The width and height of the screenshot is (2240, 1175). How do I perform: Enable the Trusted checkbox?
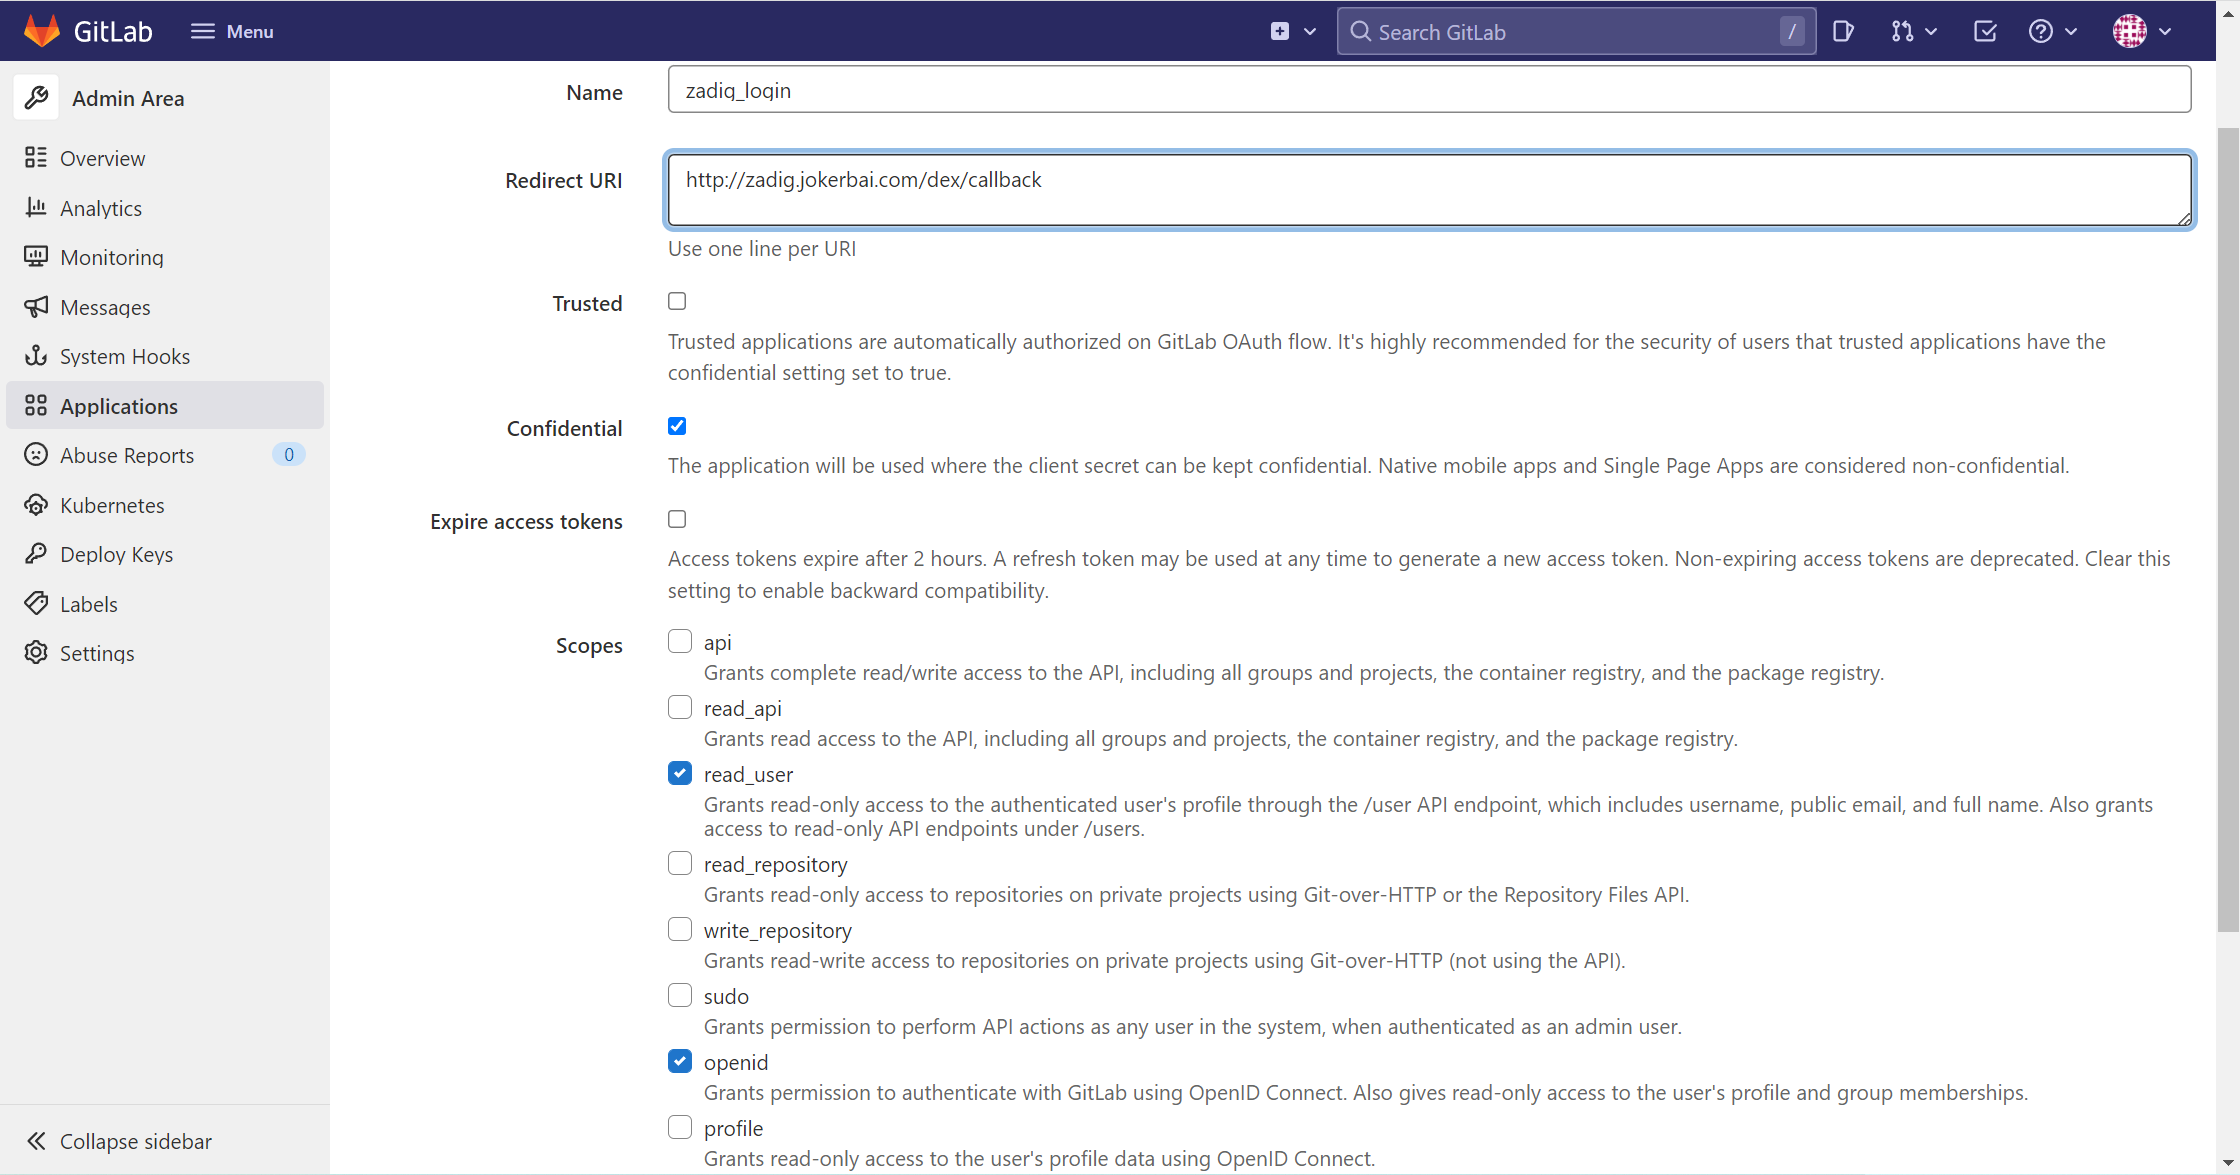point(677,301)
